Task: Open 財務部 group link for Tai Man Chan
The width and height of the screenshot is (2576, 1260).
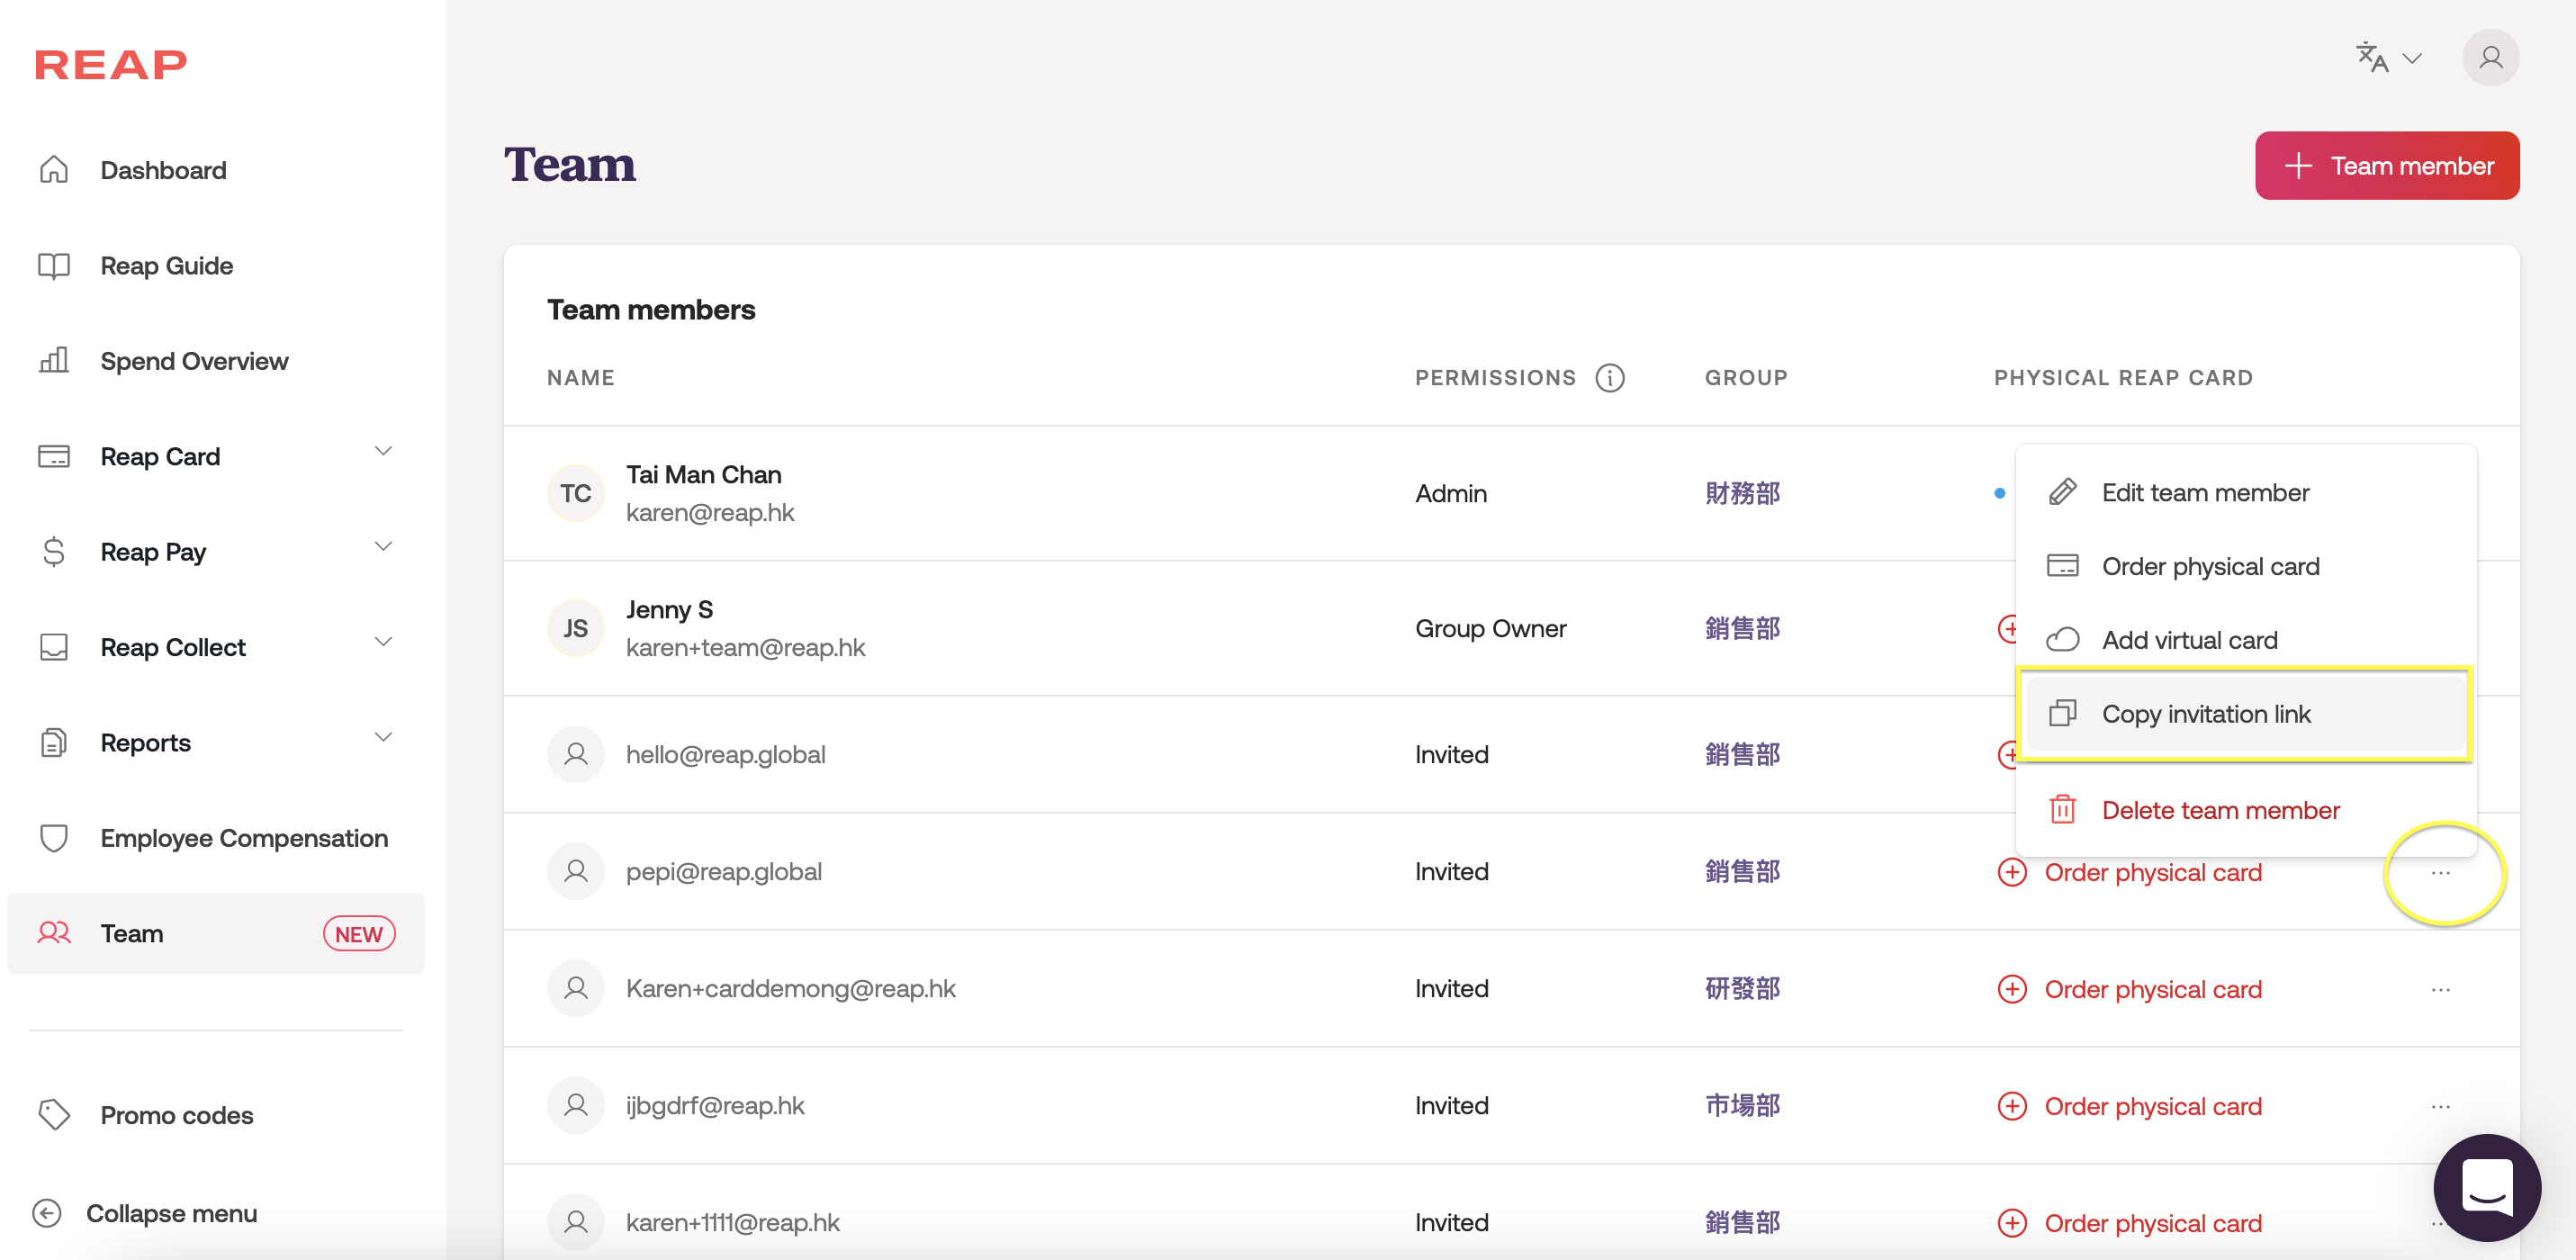Action: pos(1741,493)
